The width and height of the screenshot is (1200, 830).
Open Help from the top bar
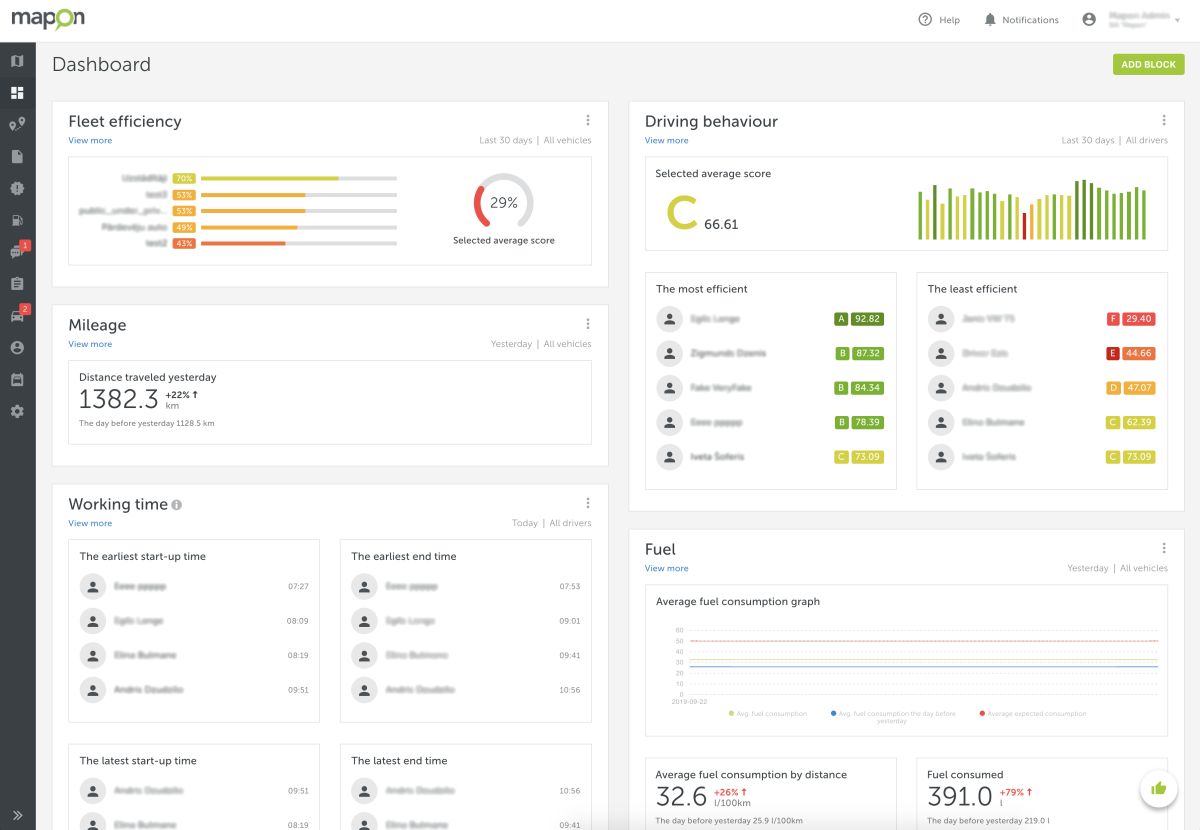(939, 19)
